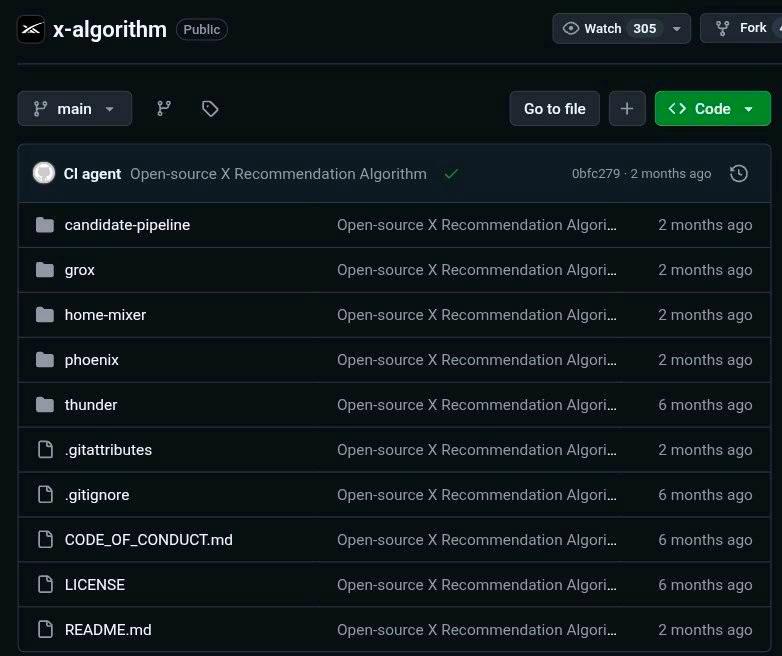The width and height of the screenshot is (782, 656).
Task: Open the README.md file
Action: (108, 630)
